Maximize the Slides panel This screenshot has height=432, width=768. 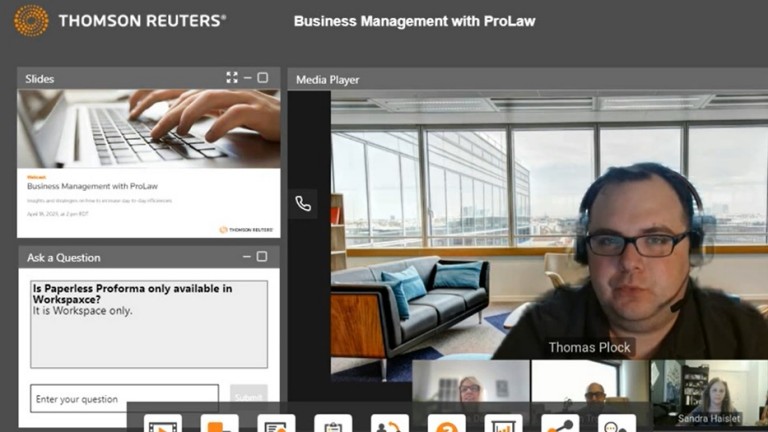tap(263, 78)
